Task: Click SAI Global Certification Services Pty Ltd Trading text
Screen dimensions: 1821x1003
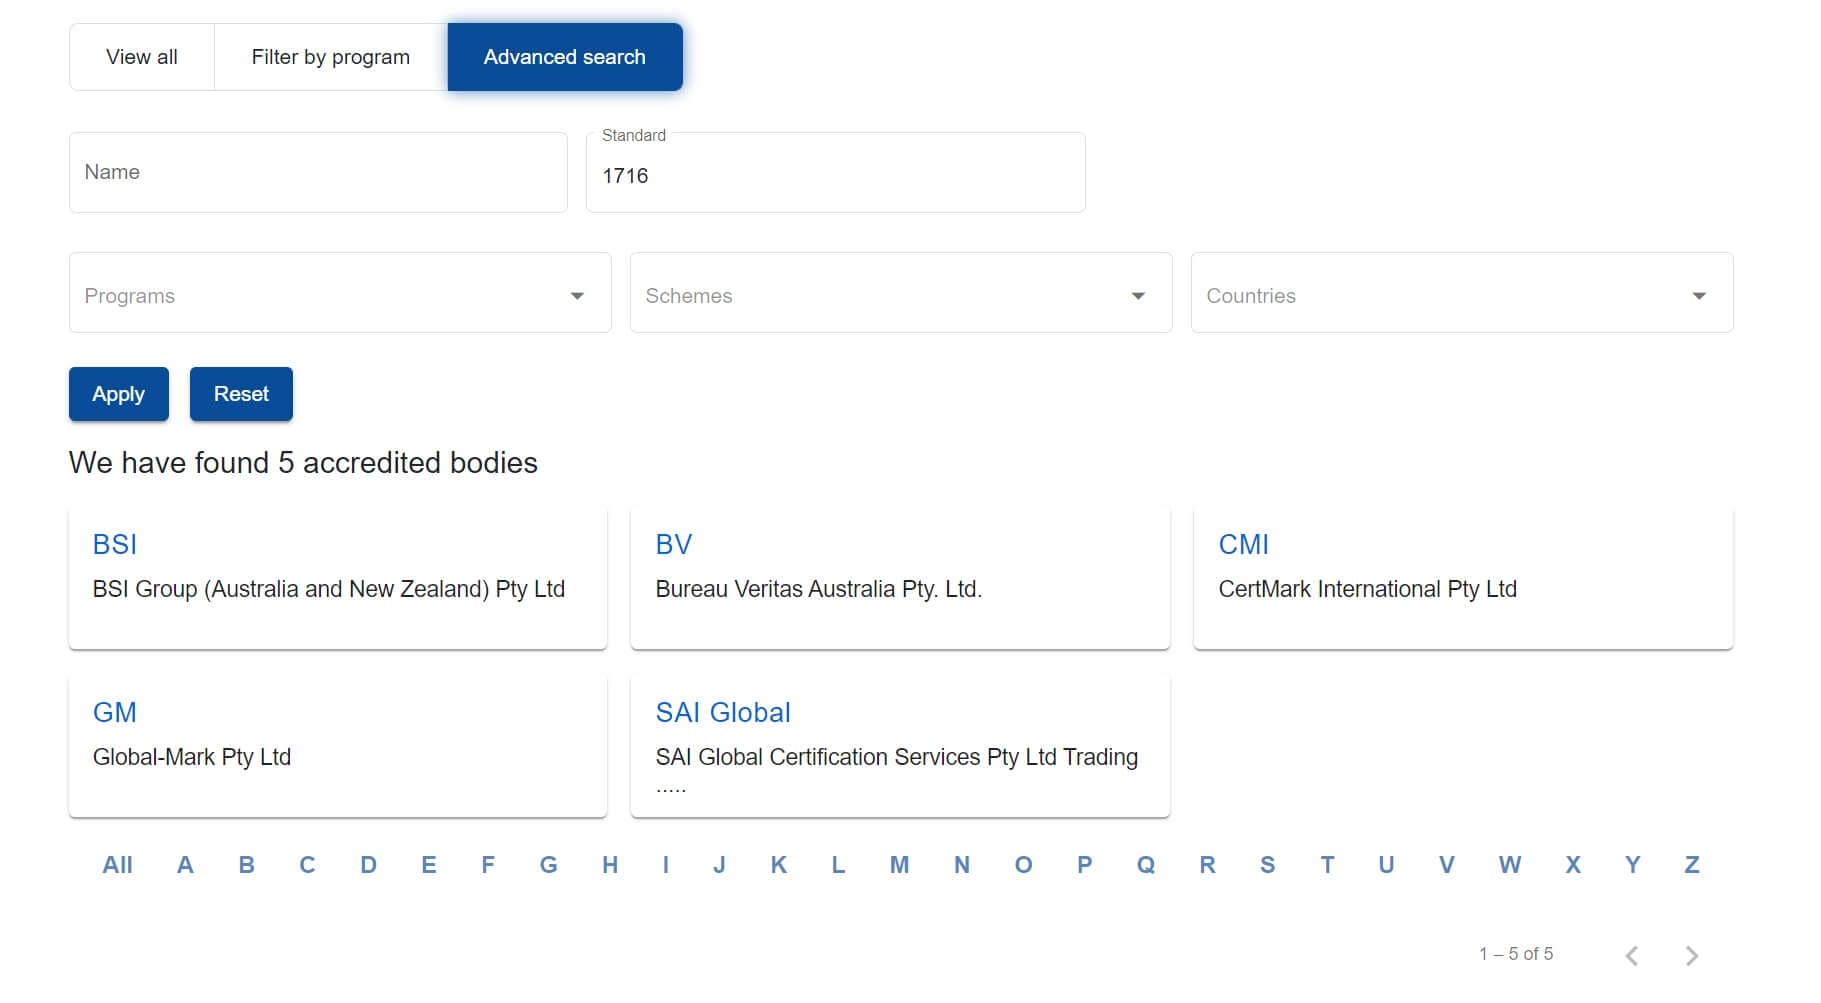Action: [x=897, y=757]
